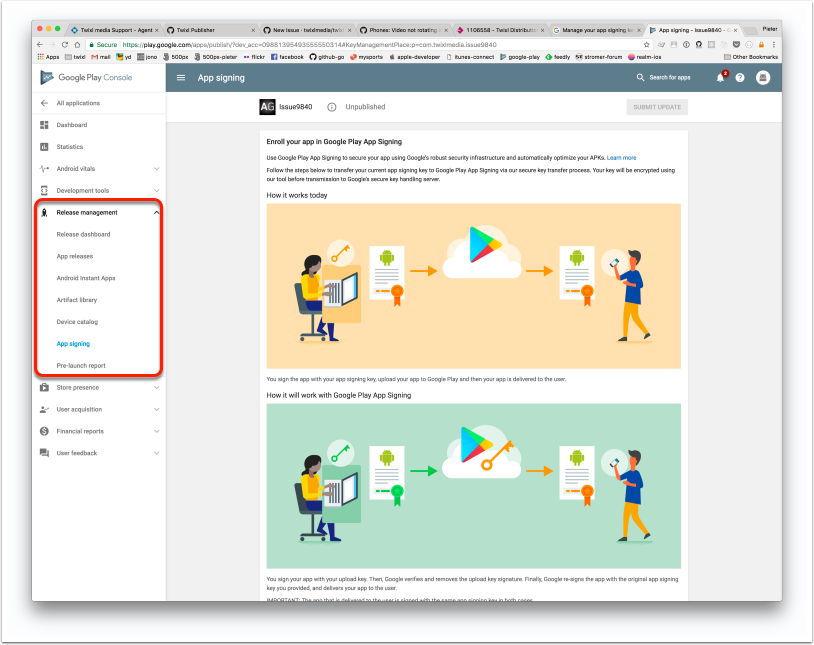Click the Dashboard grid icon
814x645 pixels.
44,125
